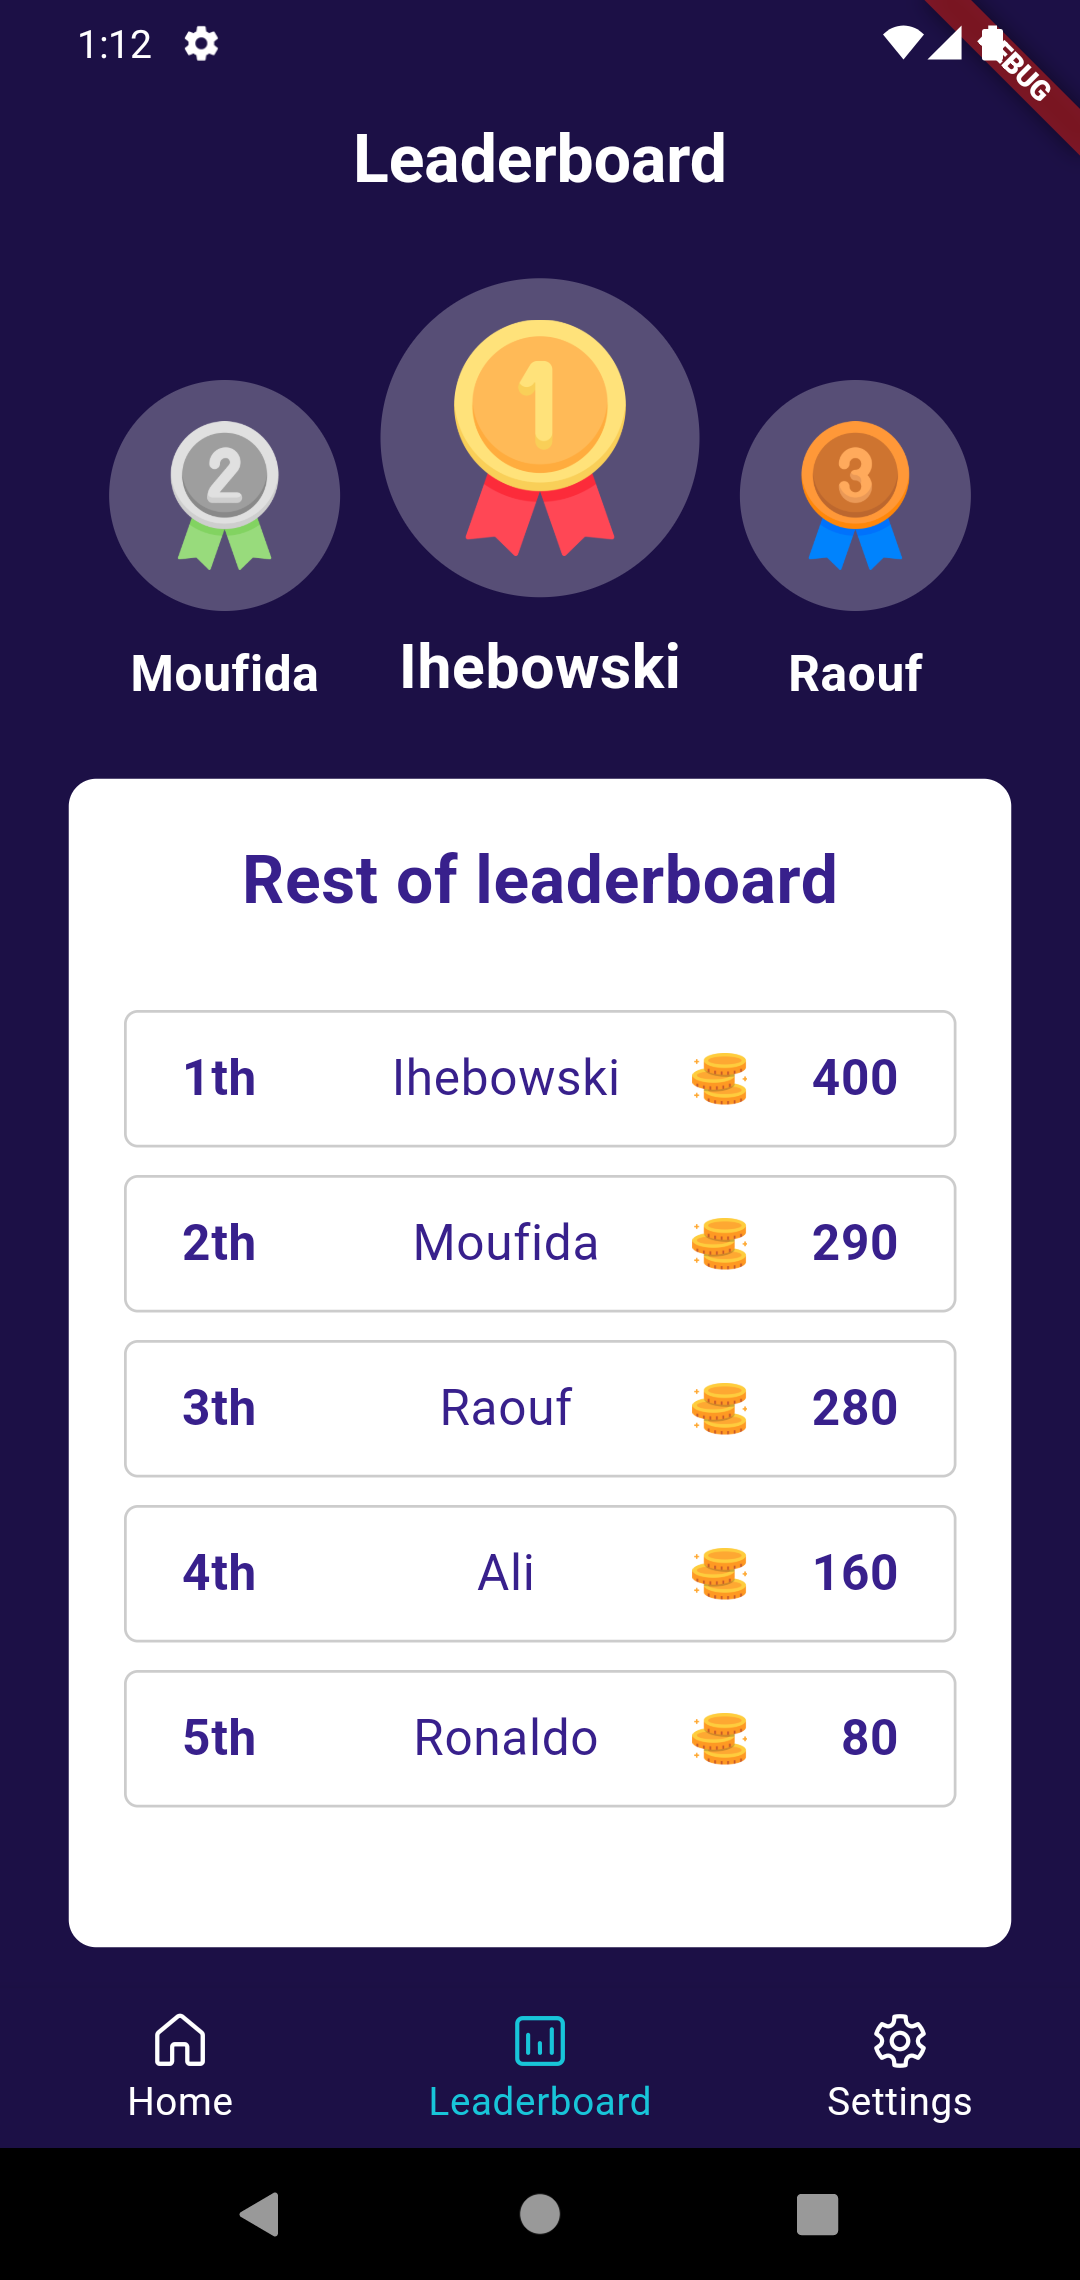Tap the gear icon in the status bar
The image size is (1080, 2280).
coord(199,44)
